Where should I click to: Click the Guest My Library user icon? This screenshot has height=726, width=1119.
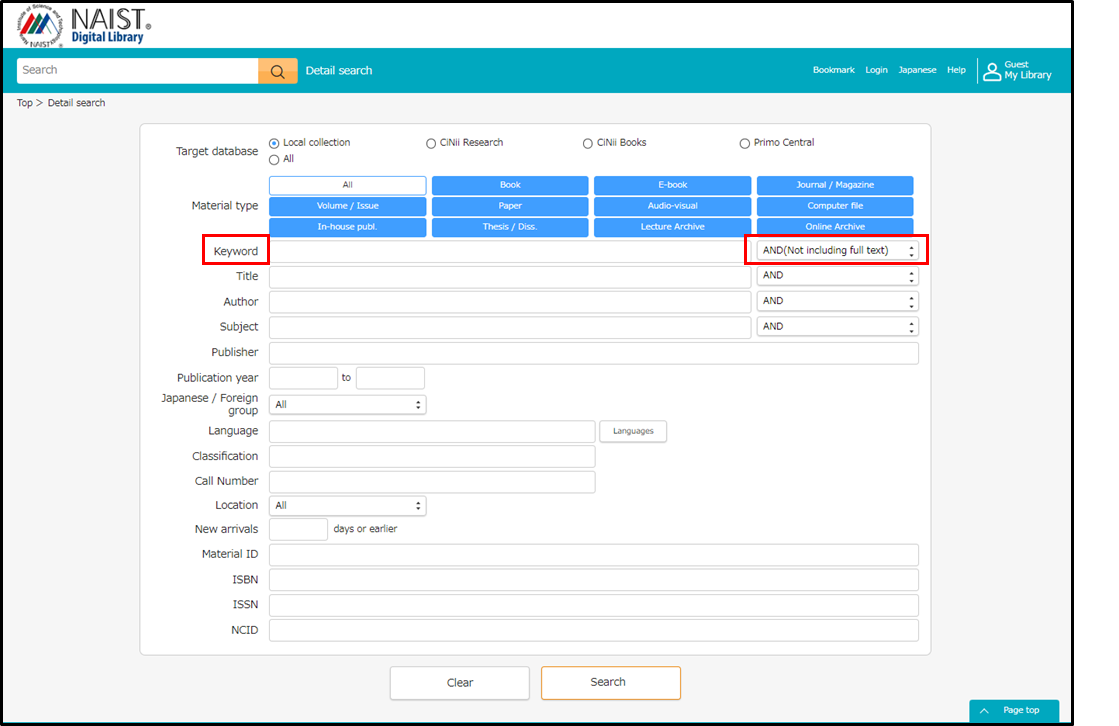(x=992, y=71)
